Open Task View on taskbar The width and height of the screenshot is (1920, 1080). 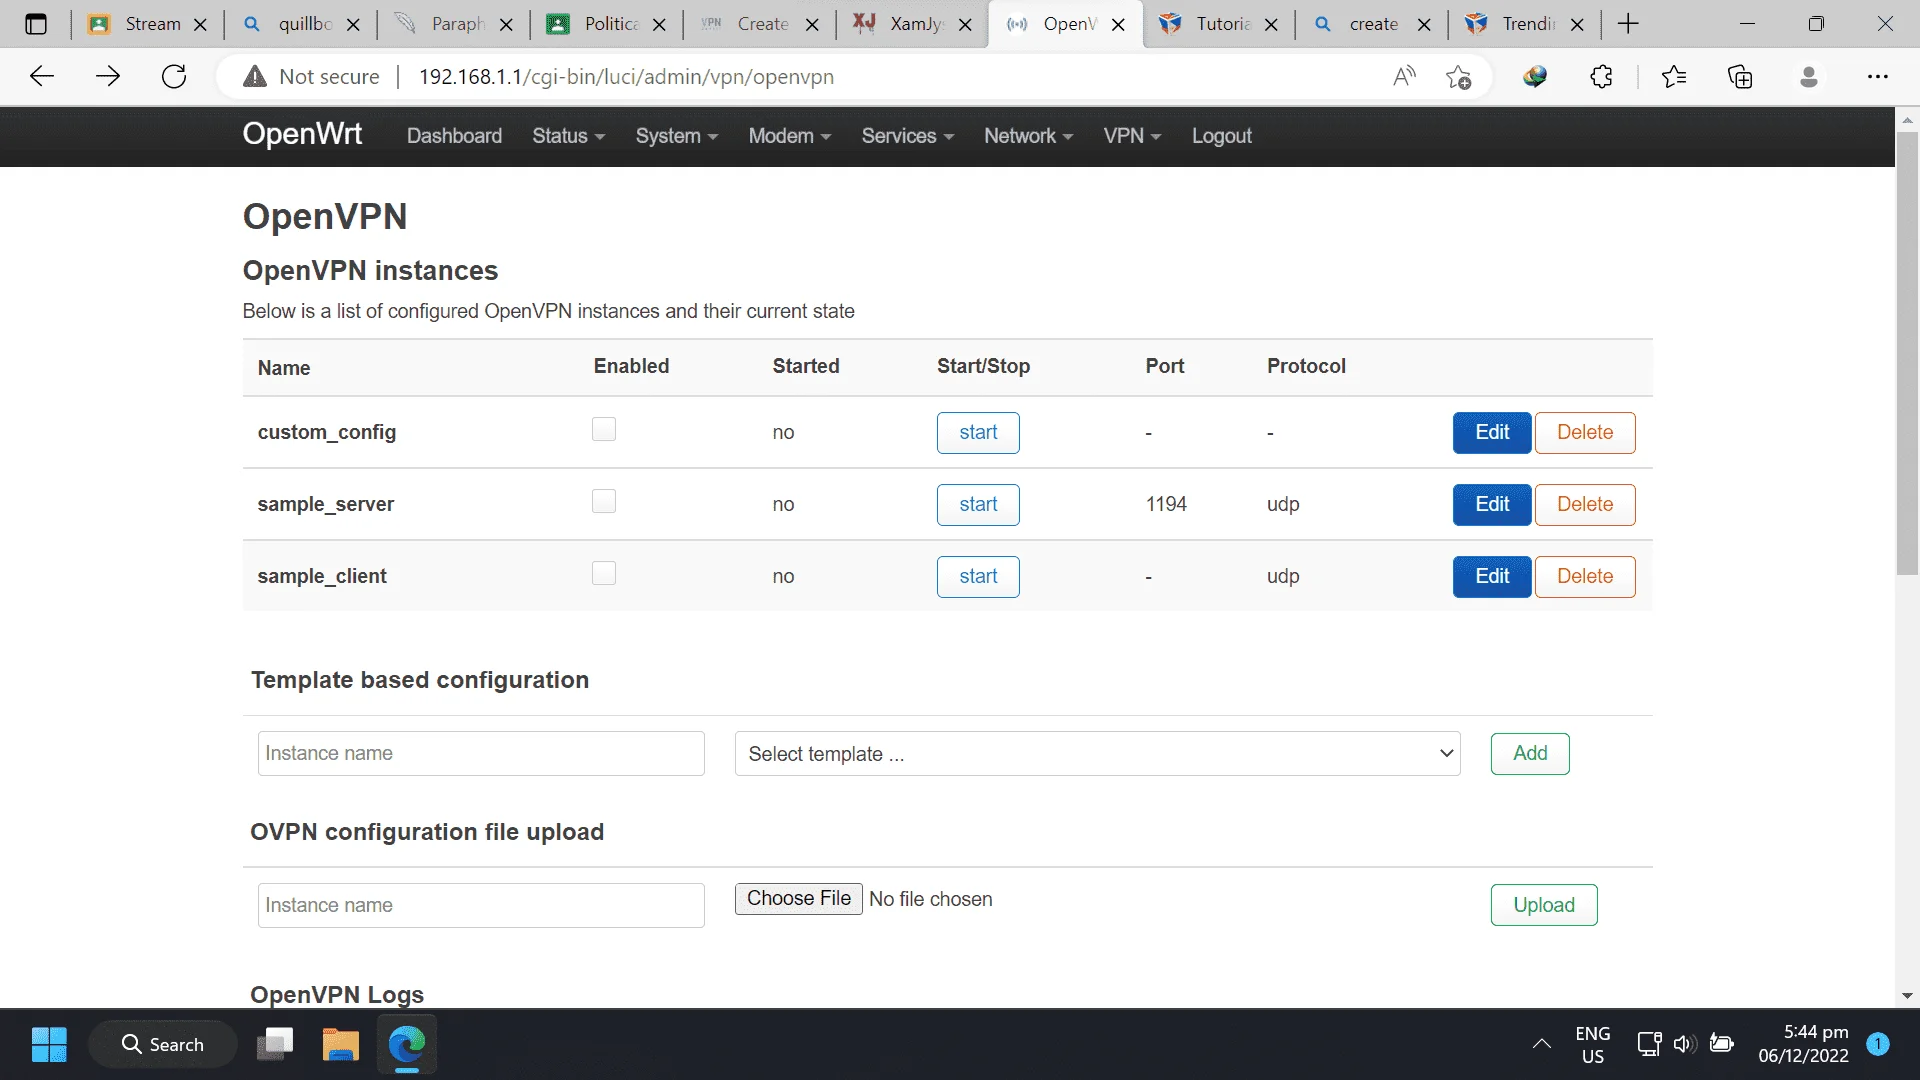point(275,1044)
